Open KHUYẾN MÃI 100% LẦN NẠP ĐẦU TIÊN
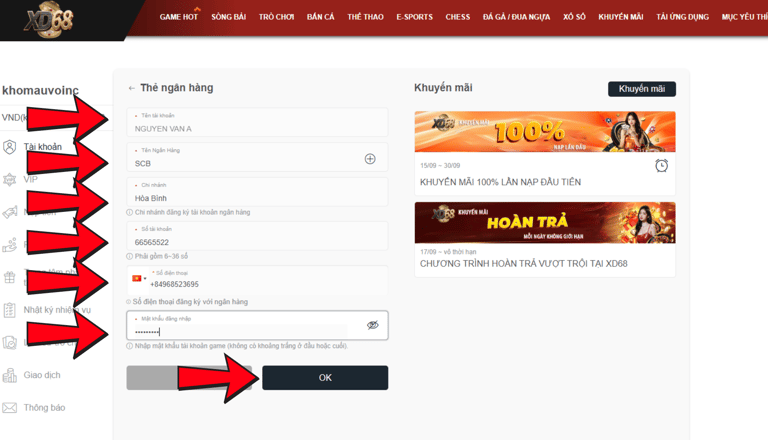This screenshot has width=768, height=440. pos(500,182)
